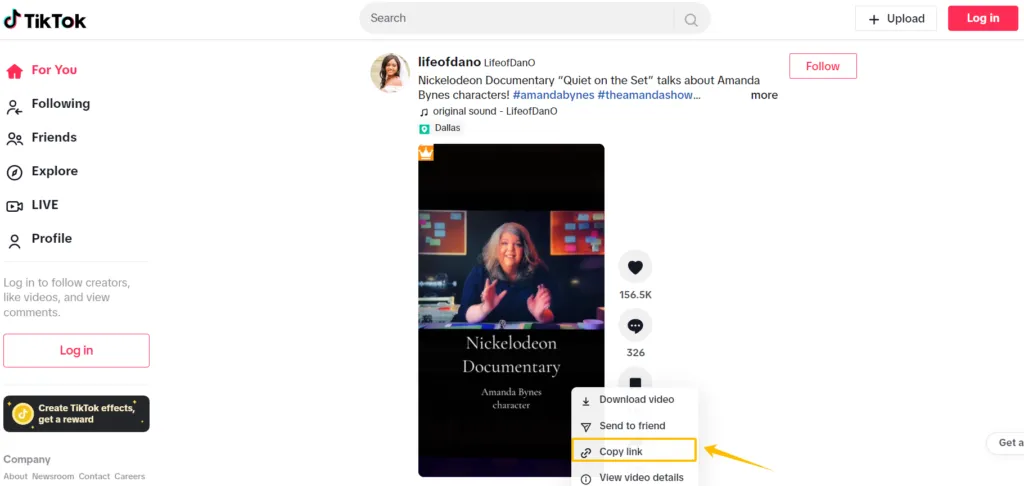Screen dimensions: 1024x486
Task: Click the search magnifier icon
Action: (x=691, y=20)
